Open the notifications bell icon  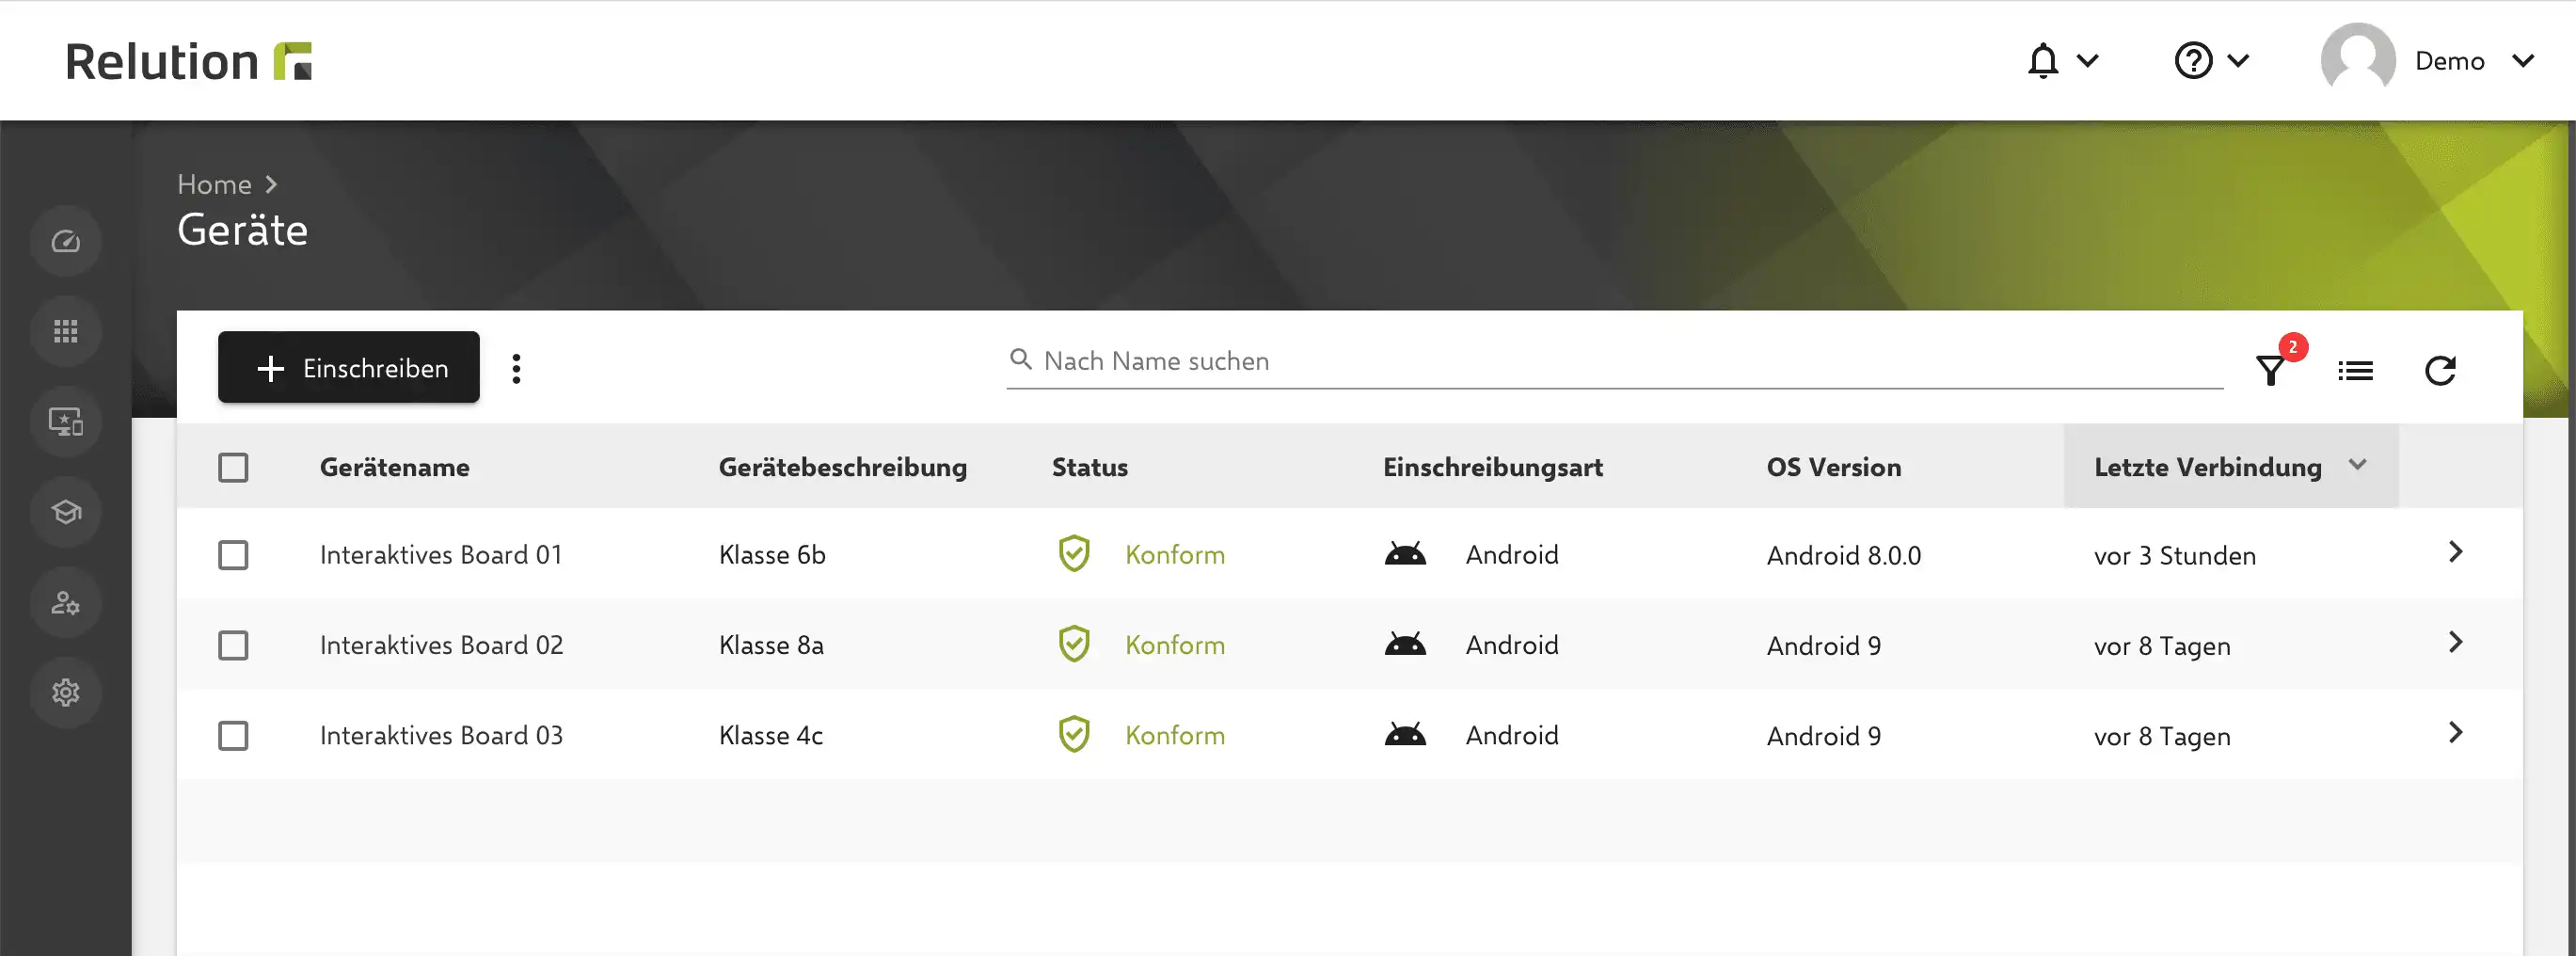(2043, 61)
